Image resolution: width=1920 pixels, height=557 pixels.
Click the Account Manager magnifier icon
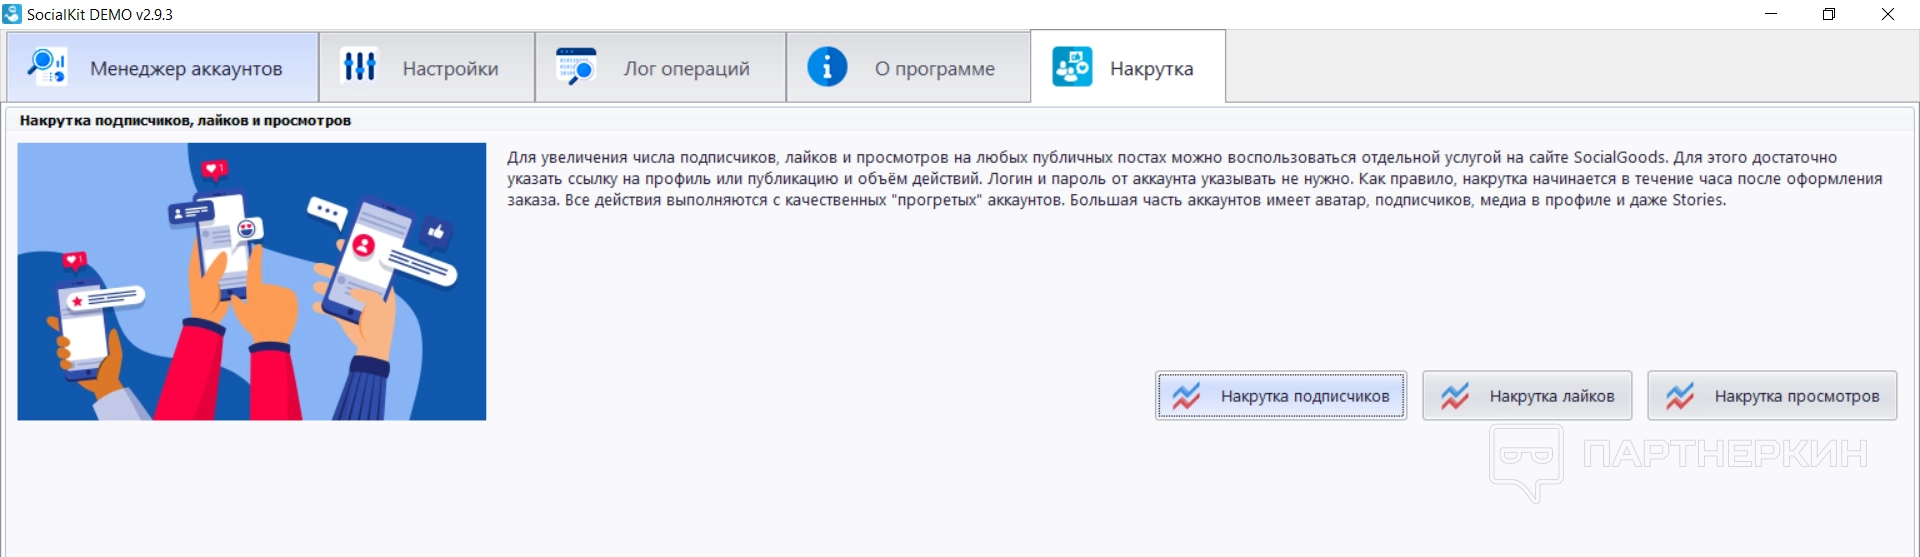[46, 67]
